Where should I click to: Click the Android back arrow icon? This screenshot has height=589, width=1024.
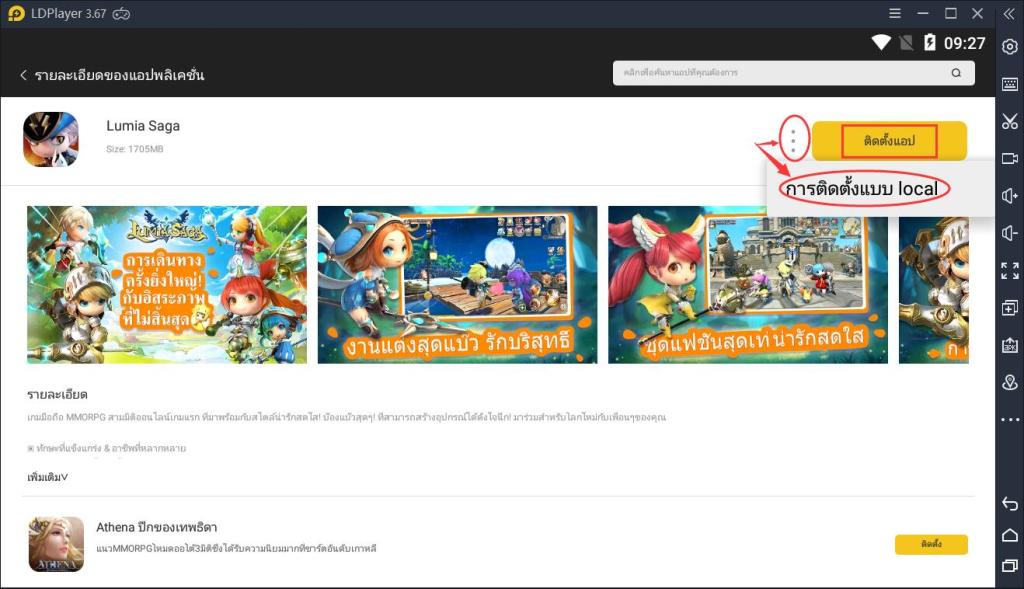[x=1010, y=503]
